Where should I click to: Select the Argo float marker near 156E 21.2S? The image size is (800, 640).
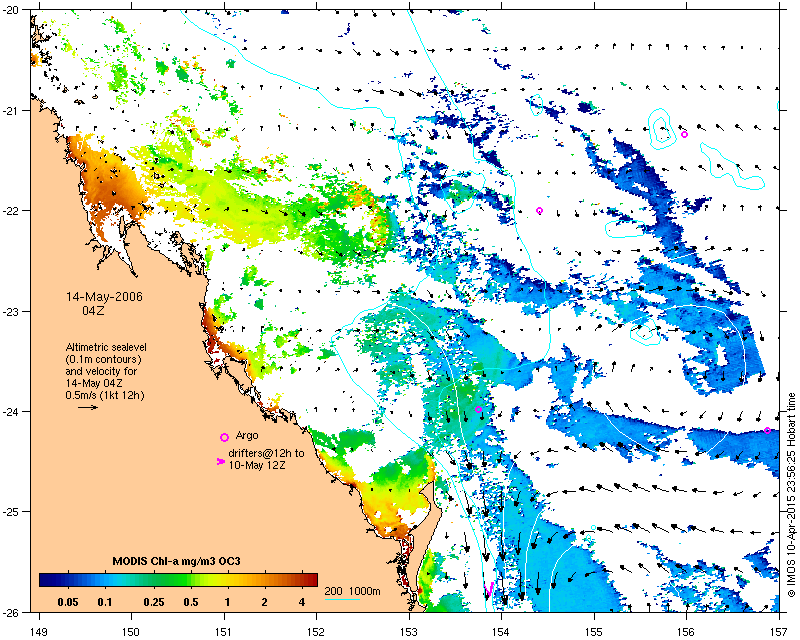(684, 135)
